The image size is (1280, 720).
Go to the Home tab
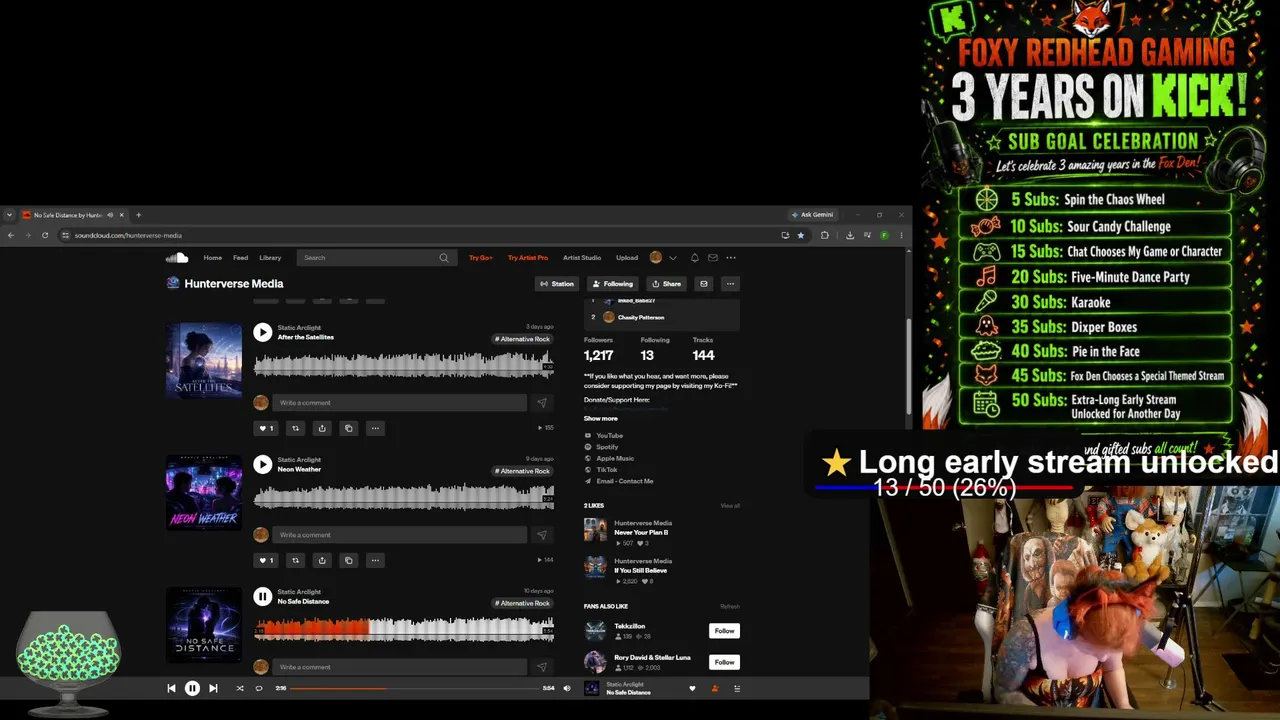coord(213,258)
